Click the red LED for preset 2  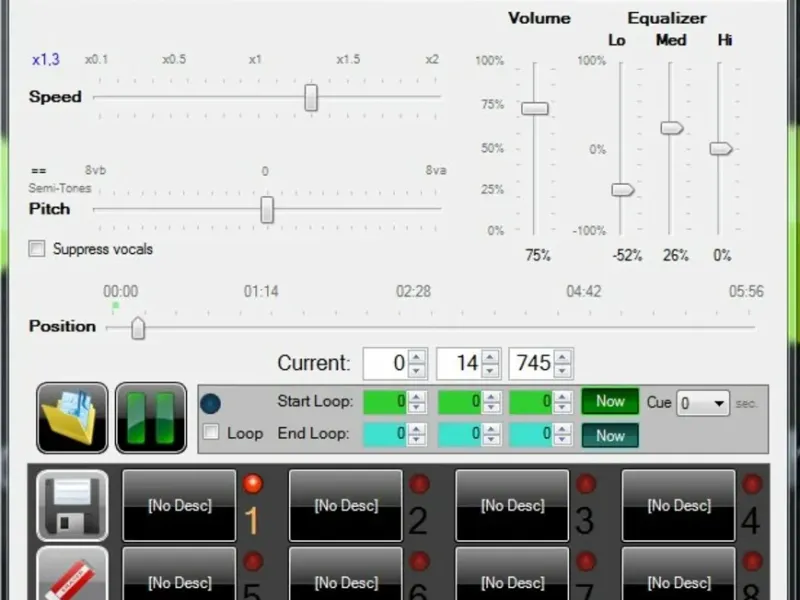click(x=419, y=484)
